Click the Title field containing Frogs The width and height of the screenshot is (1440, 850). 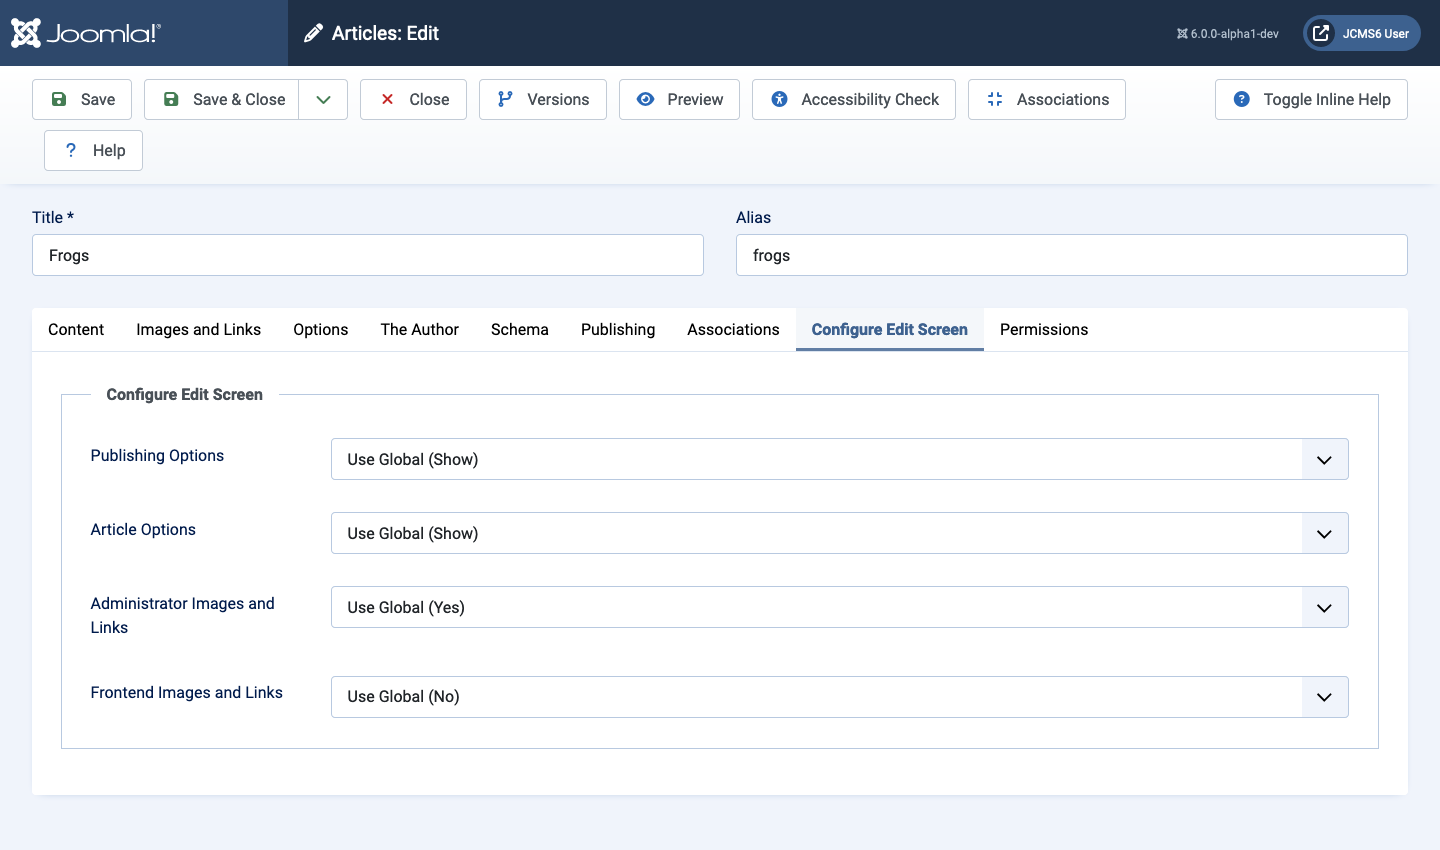(367, 255)
